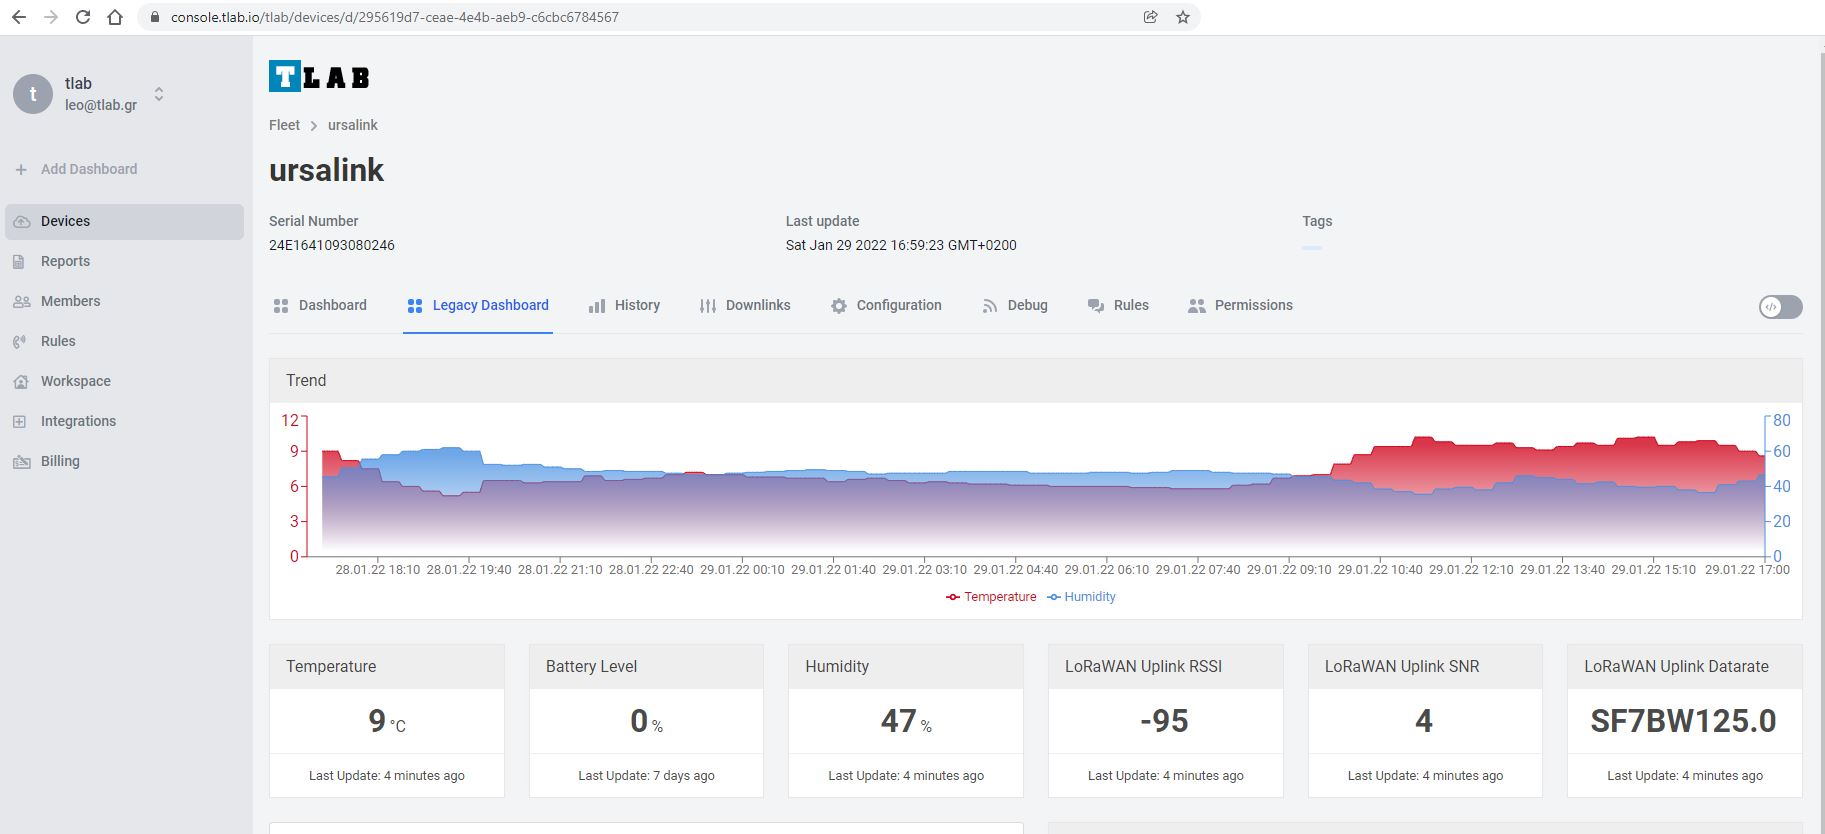This screenshot has height=834, width=1825.
Task: Open Billing in the sidebar
Action: point(124,461)
